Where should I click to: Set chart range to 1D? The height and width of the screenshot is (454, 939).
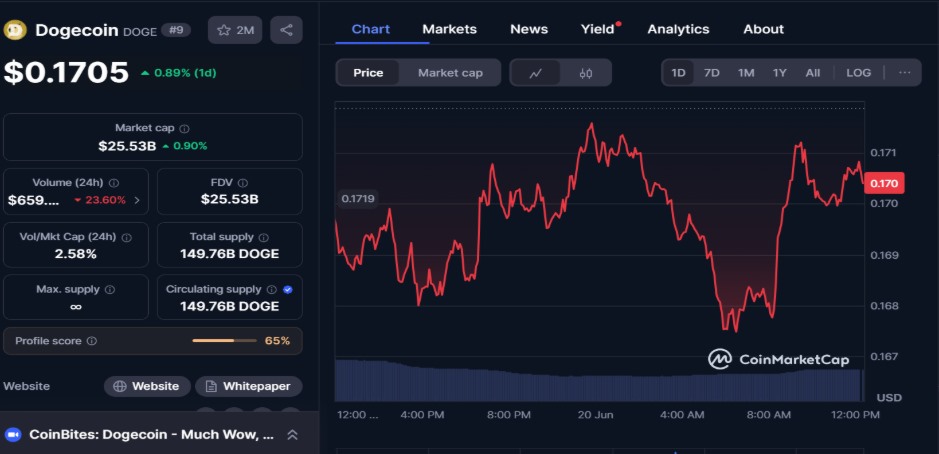coord(678,73)
